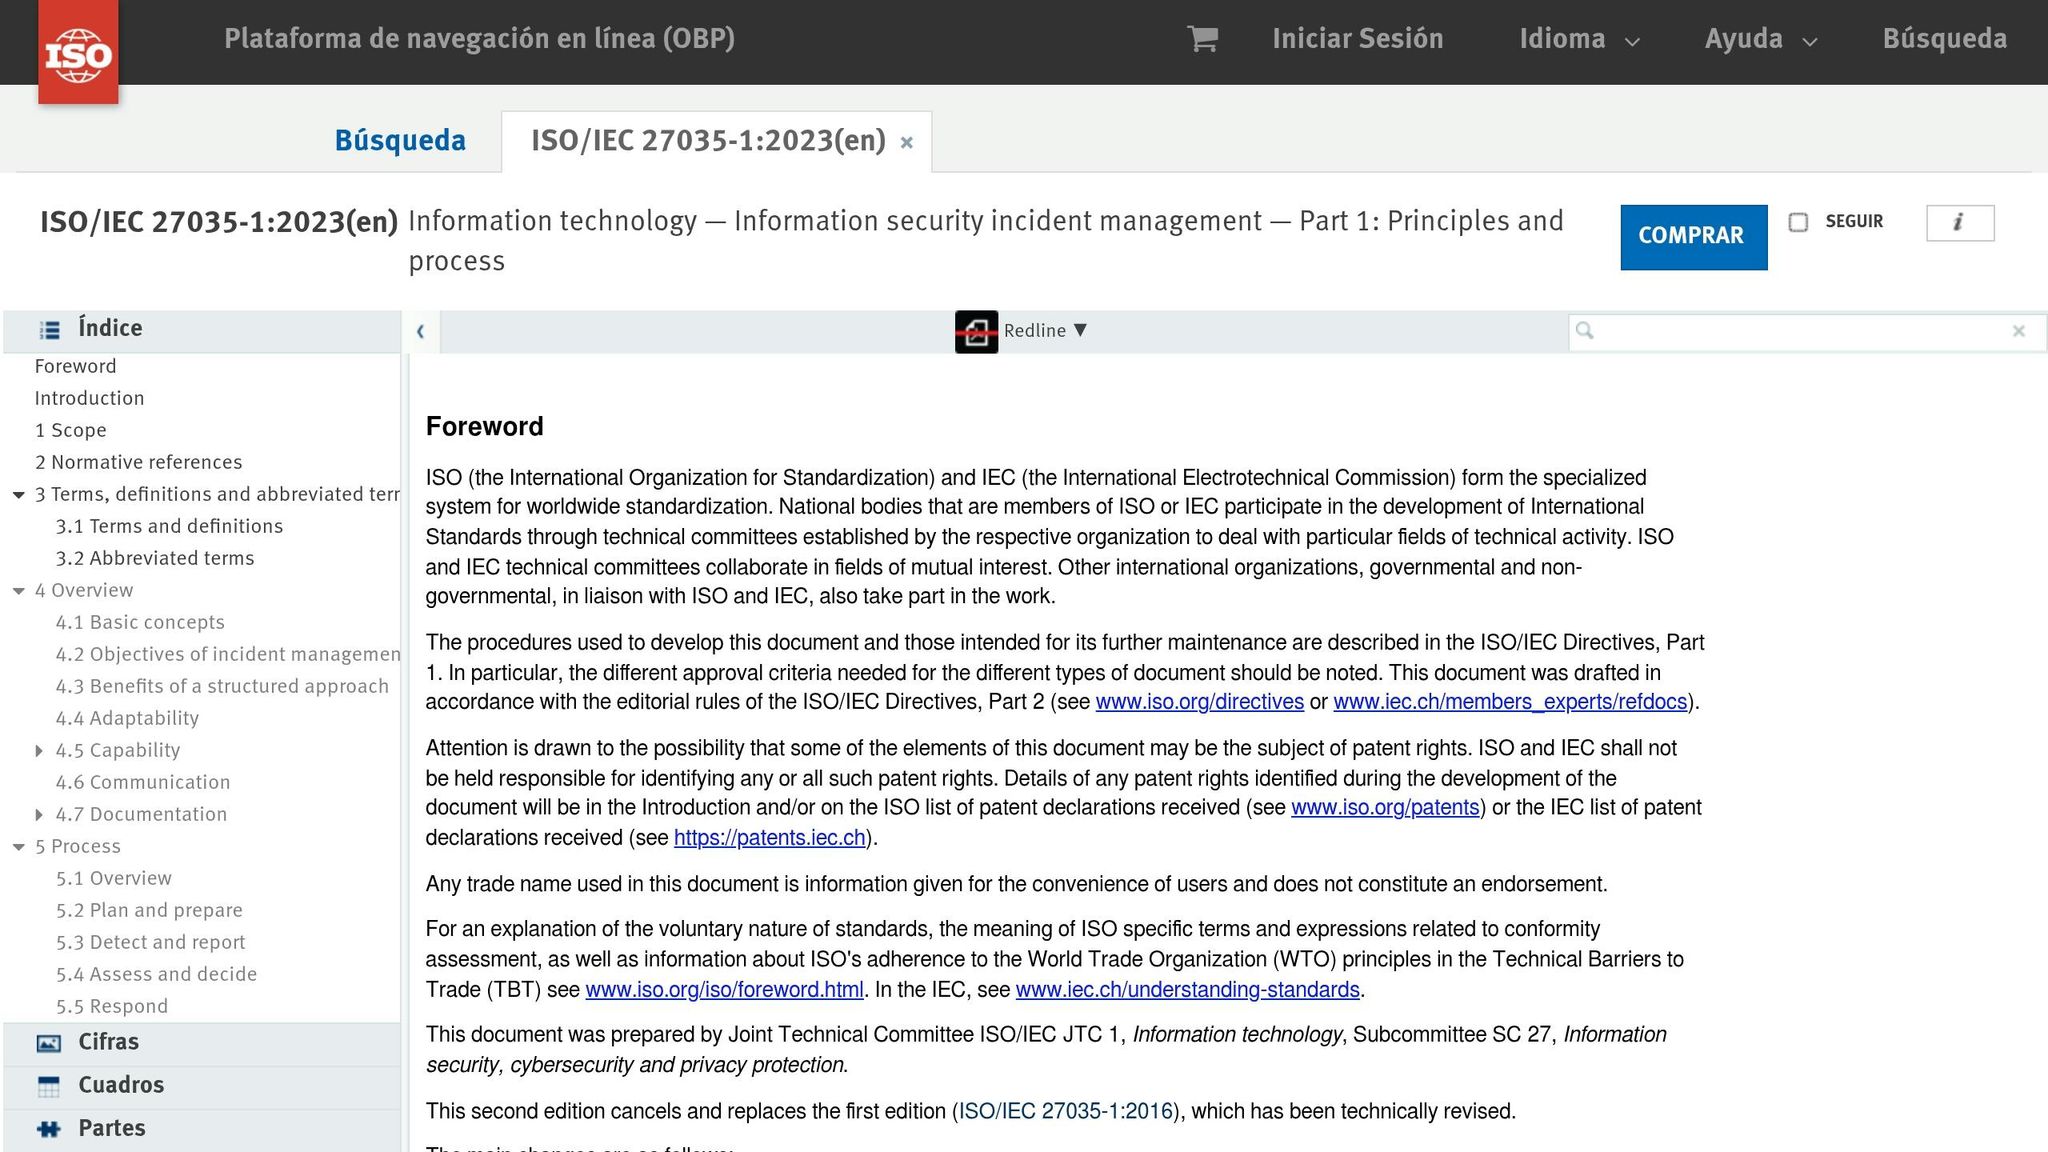This screenshot has width=2048, height=1152.
Task: Expand the 4.5 Capability node
Action: point(39,751)
